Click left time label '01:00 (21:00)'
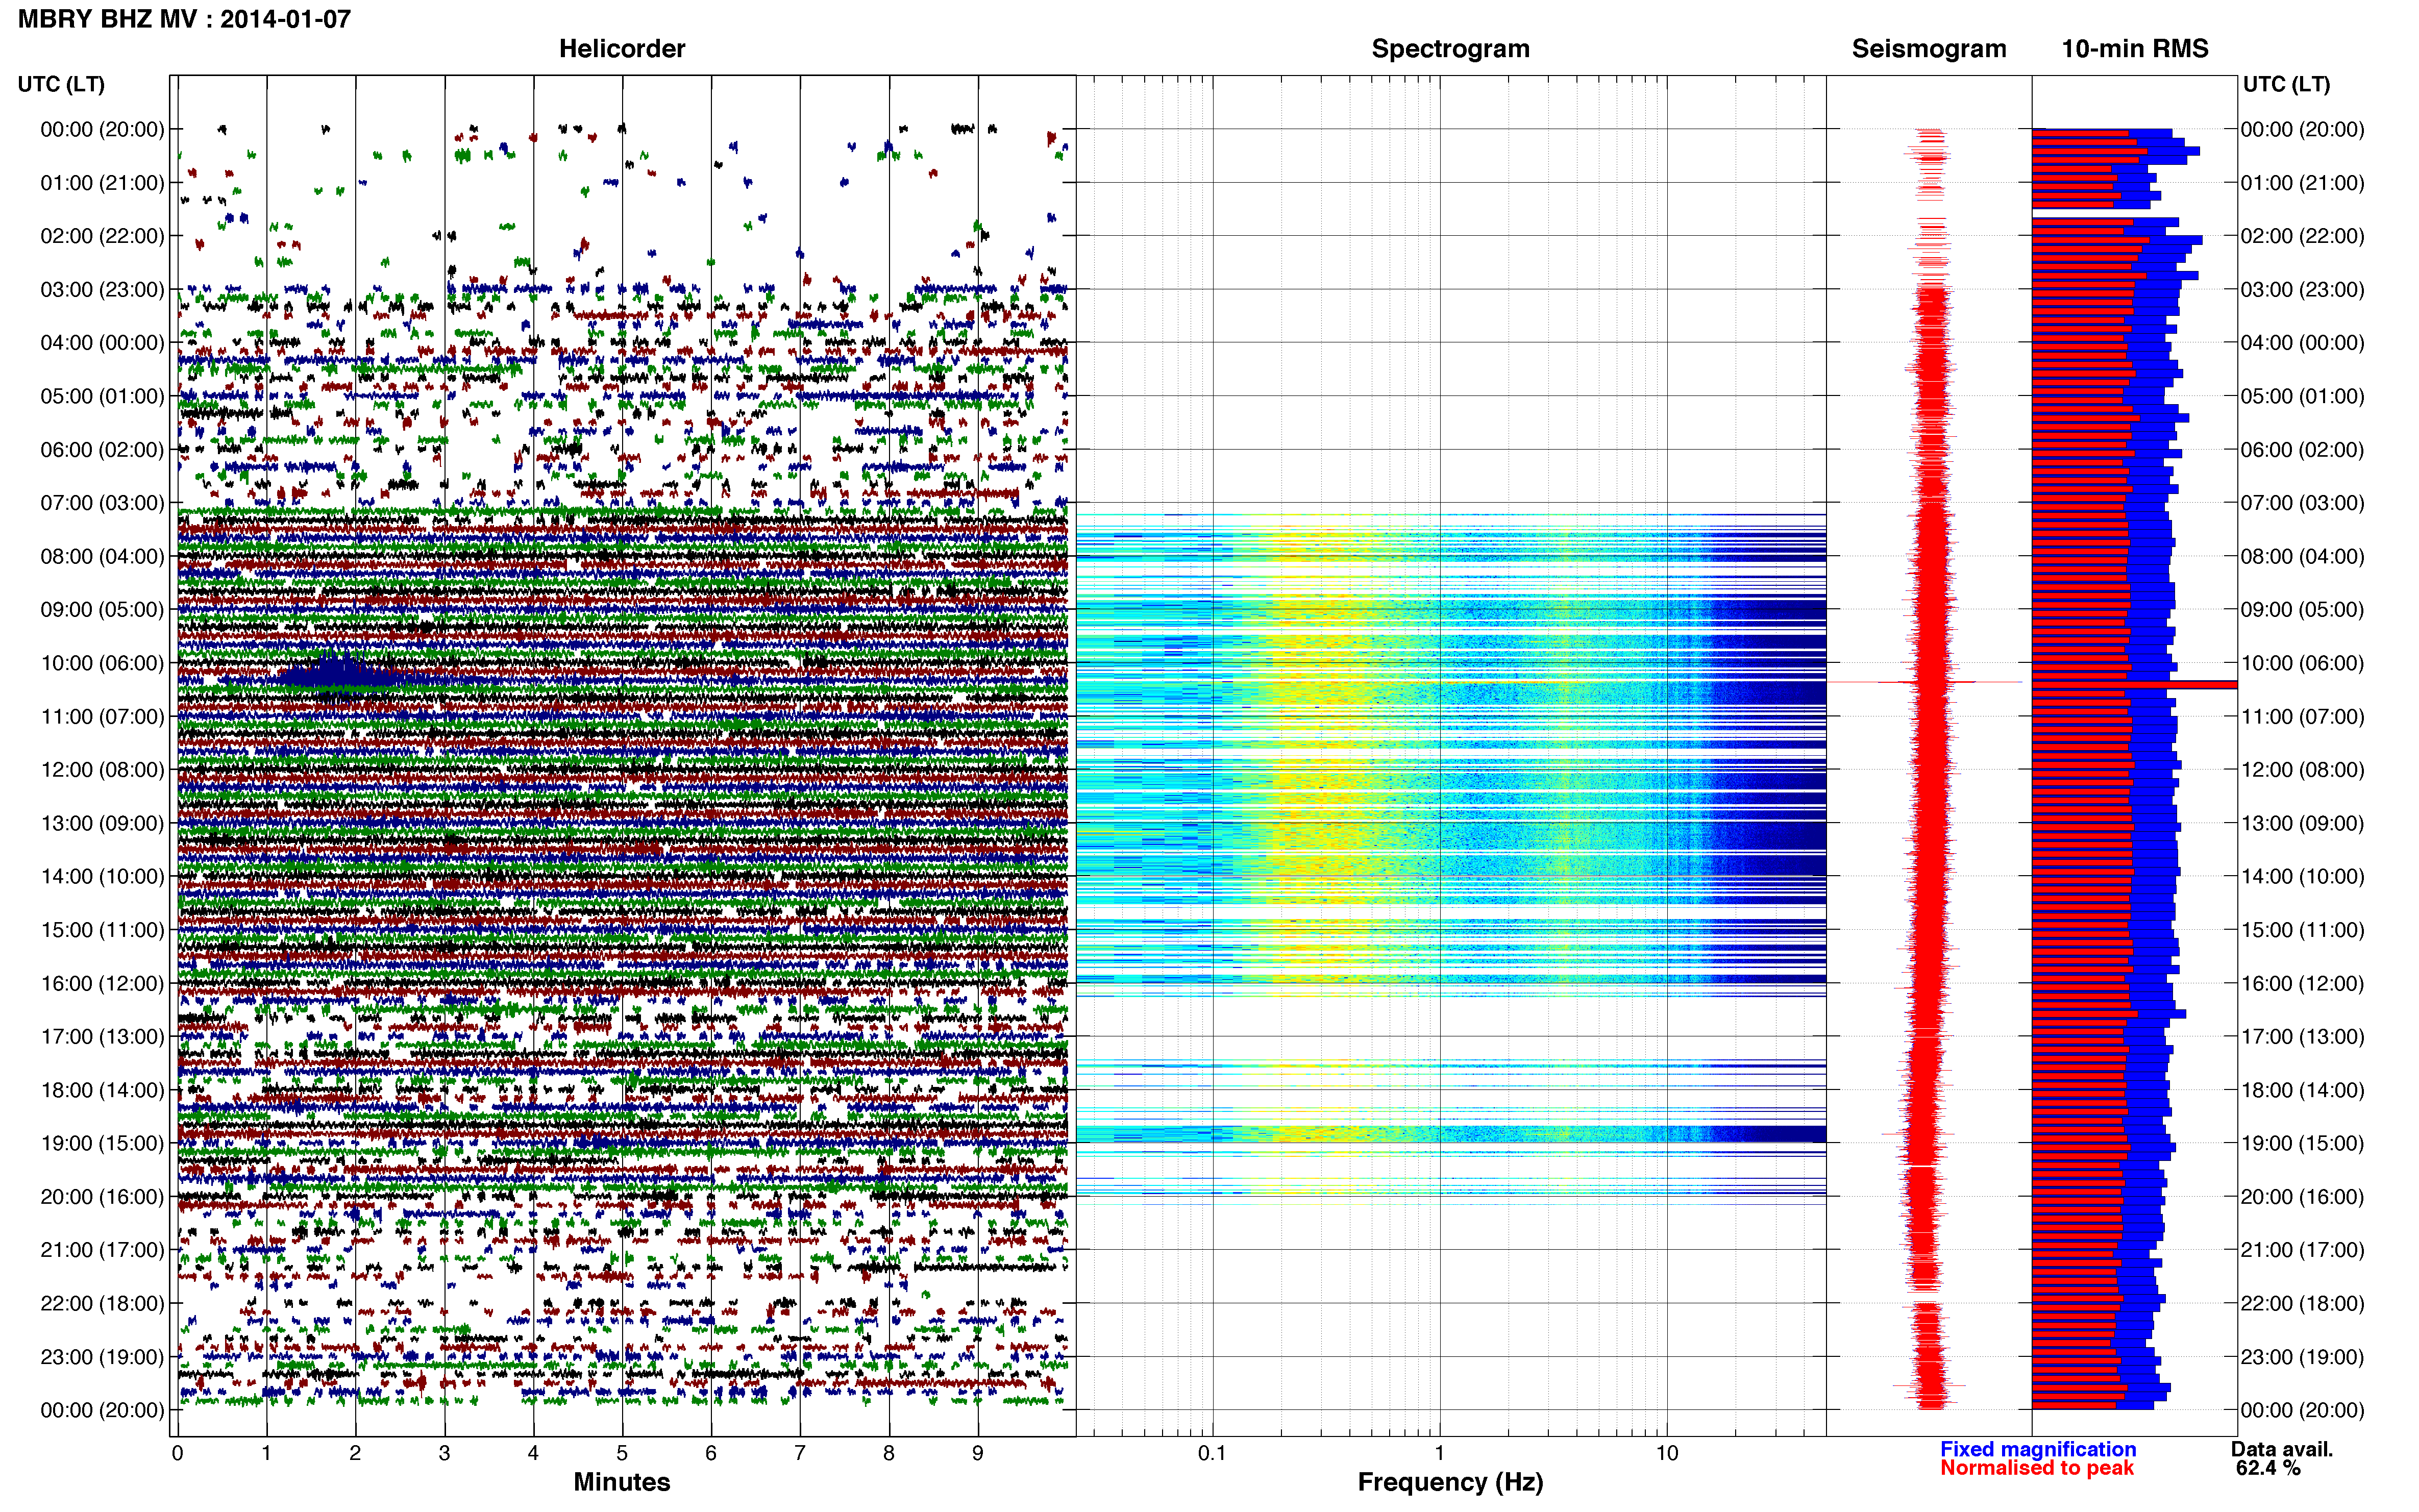2419x1512 pixels. click(102, 183)
